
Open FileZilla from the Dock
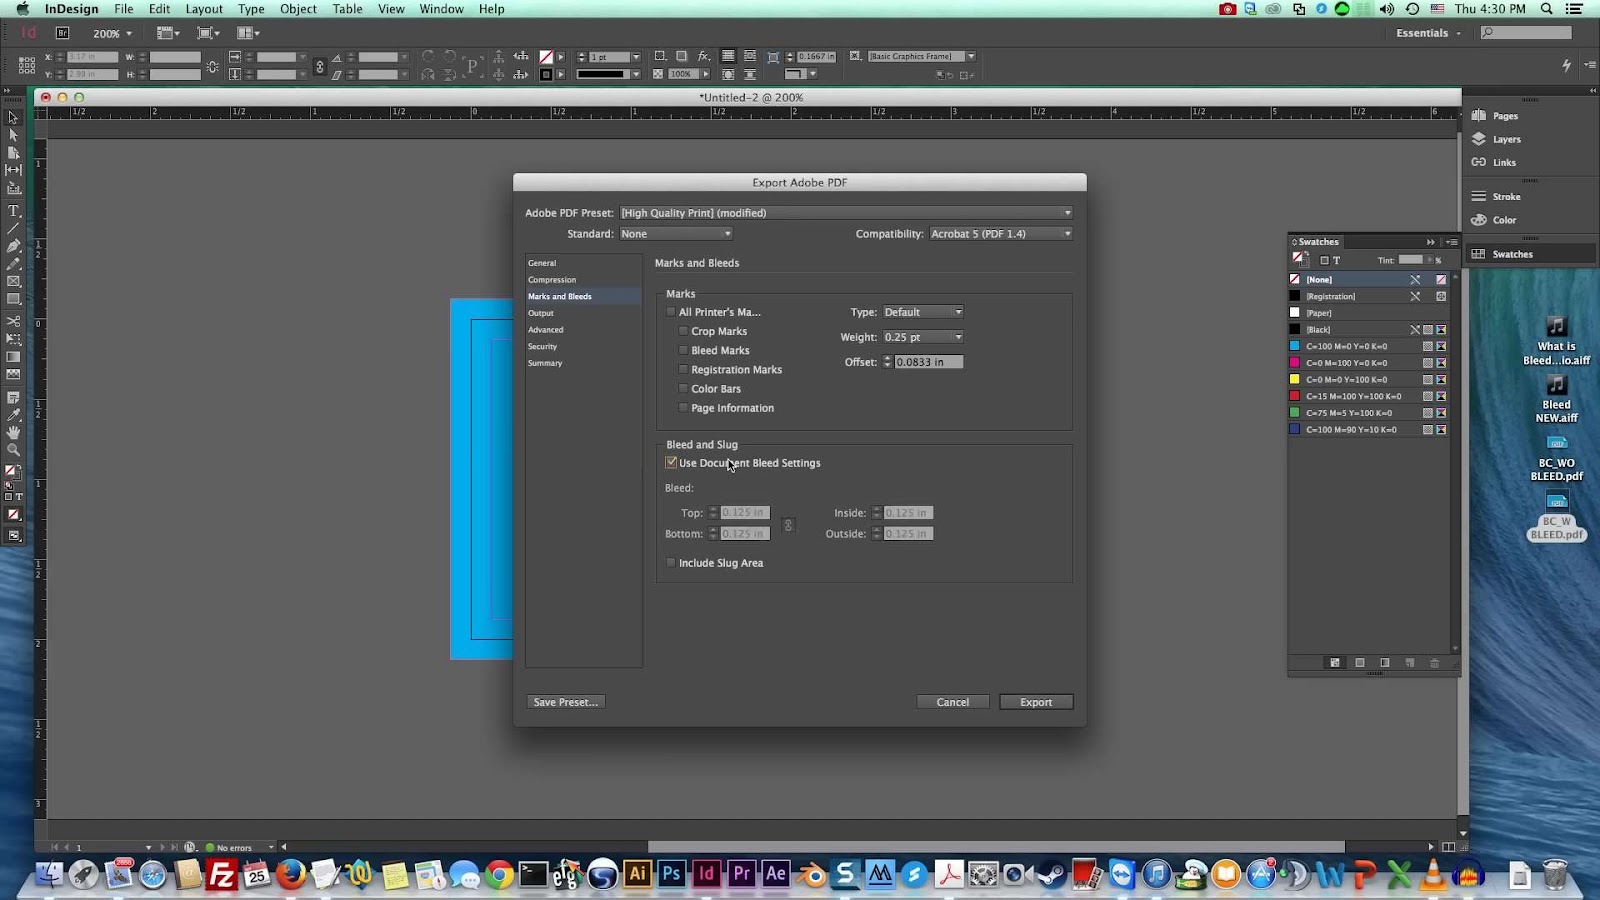pyautogui.click(x=221, y=875)
